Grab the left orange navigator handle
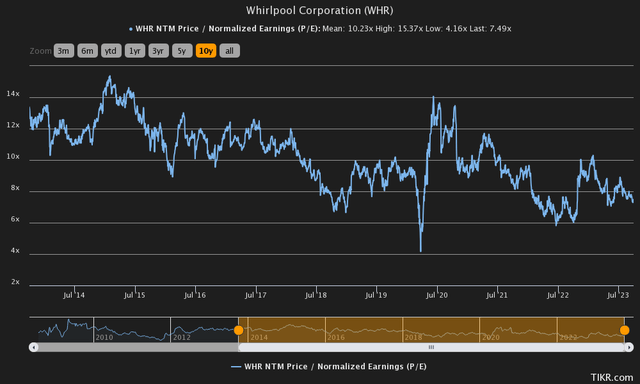The image size is (640, 384). (238, 330)
